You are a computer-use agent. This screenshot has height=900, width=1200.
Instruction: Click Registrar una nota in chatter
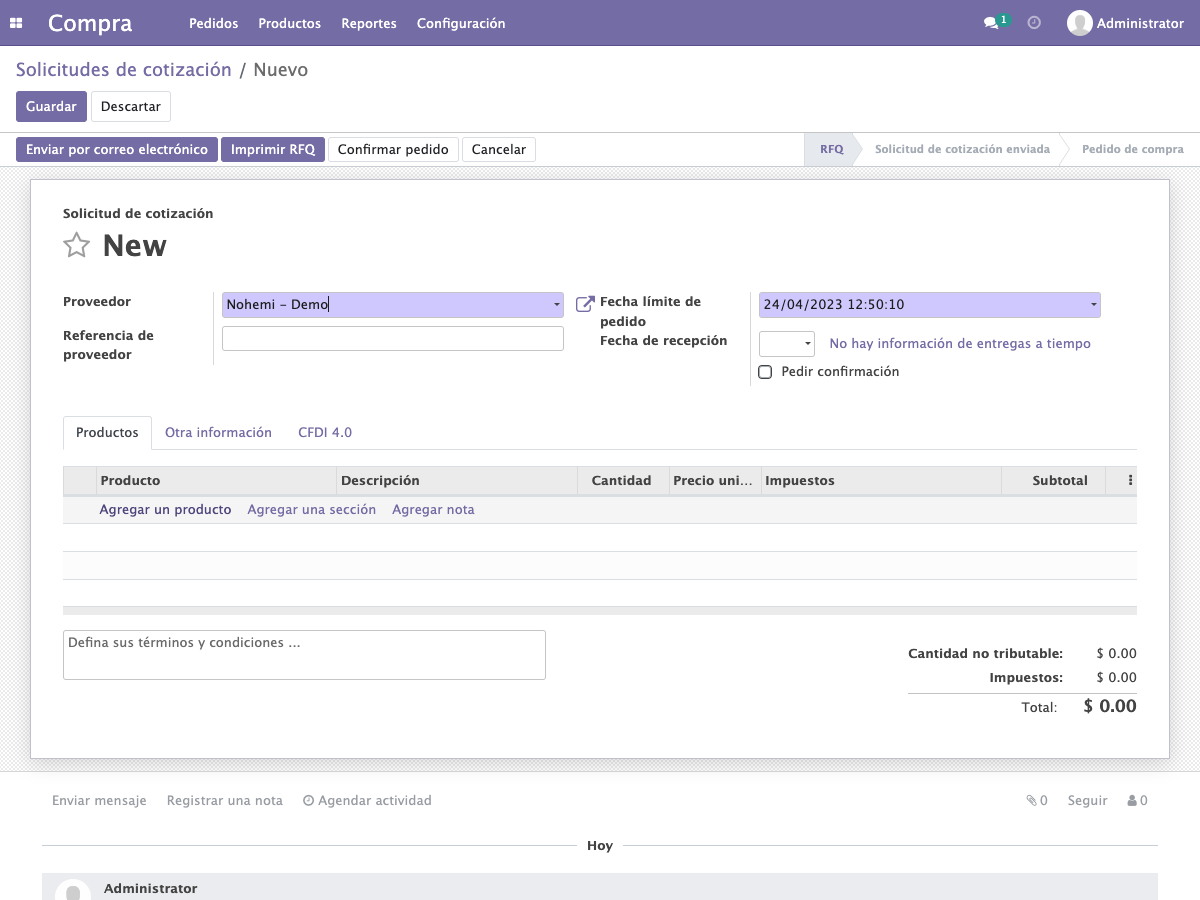click(x=225, y=800)
